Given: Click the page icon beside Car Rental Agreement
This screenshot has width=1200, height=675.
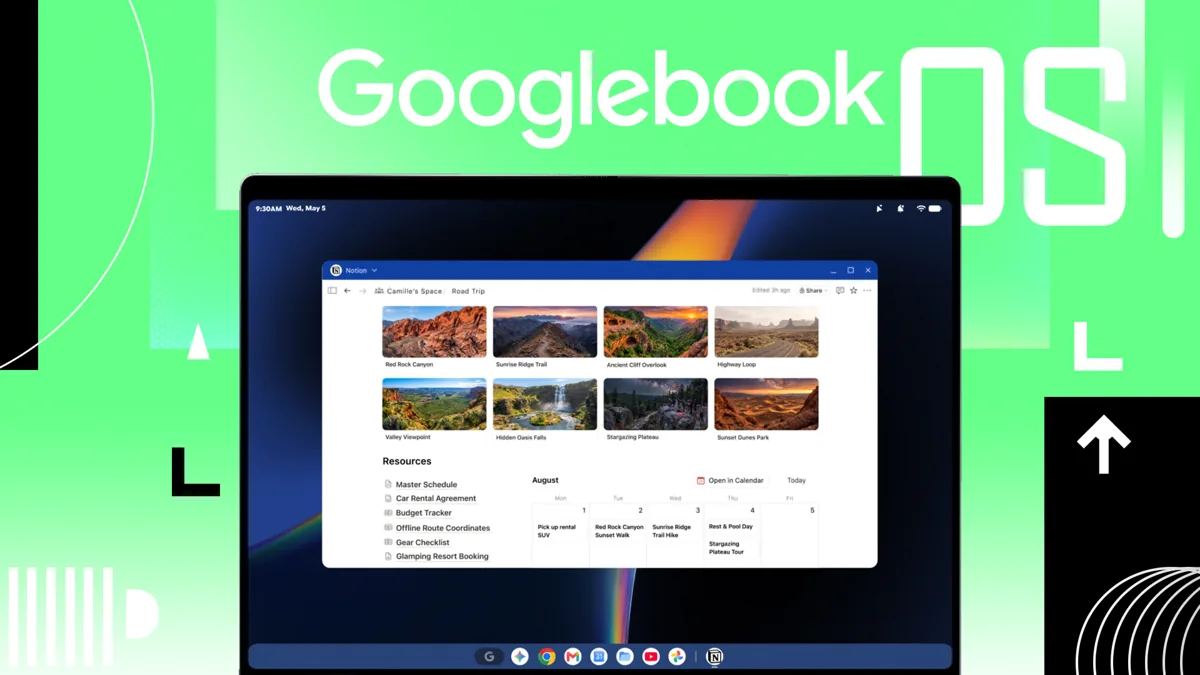Looking at the screenshot, I should pyautogui.click(x=388, y=498).
